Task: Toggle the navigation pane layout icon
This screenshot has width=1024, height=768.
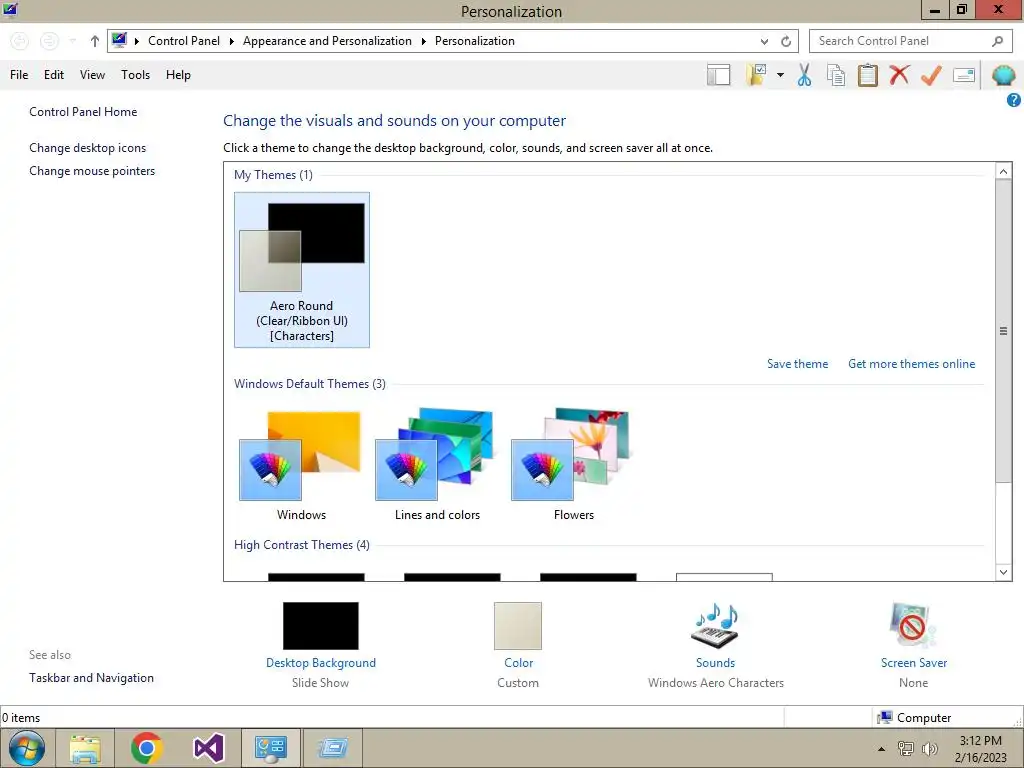Action: 718,75
